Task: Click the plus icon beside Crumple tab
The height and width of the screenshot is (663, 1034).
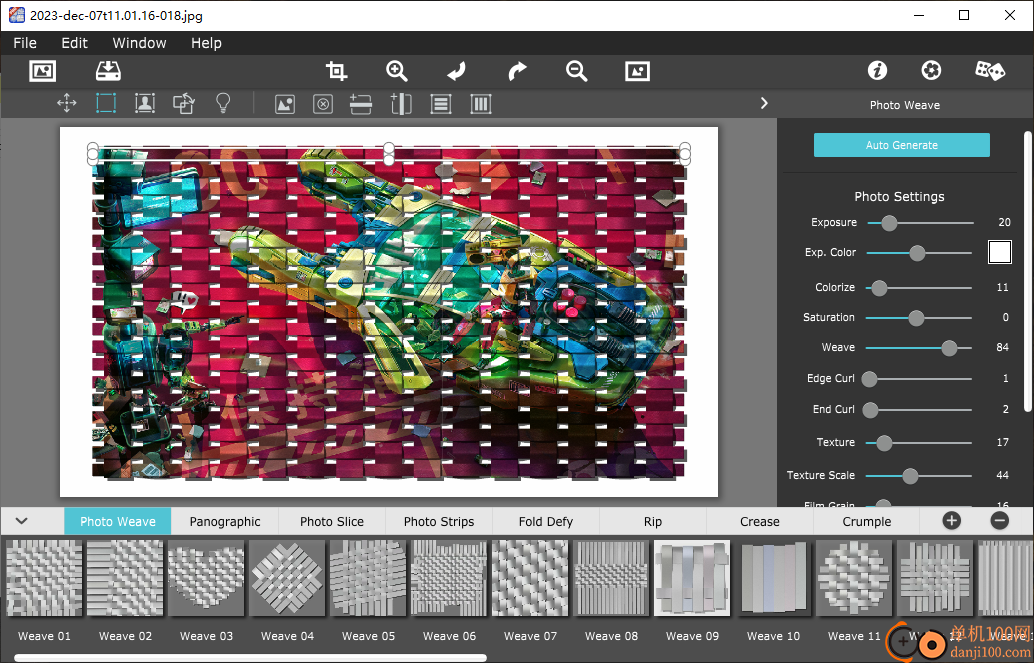Action: click(952, 521)
